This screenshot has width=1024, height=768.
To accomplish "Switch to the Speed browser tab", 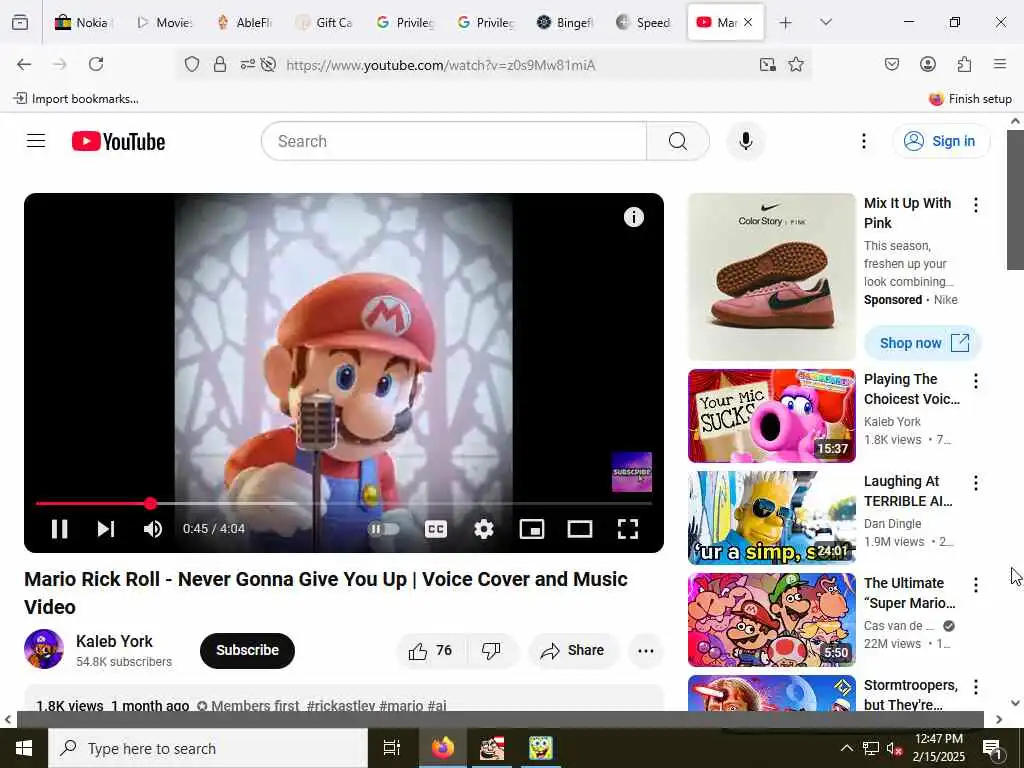I will (x=644, y=22).
